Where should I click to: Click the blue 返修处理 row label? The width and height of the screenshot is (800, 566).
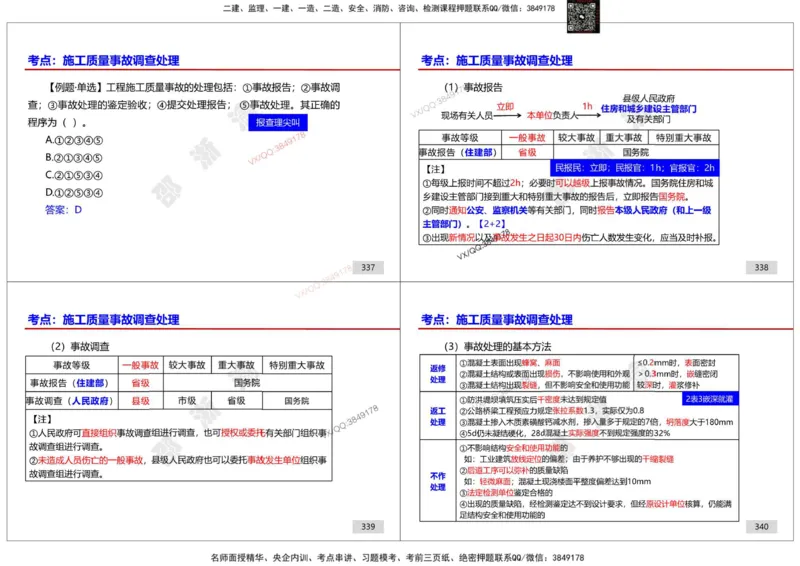438,374
